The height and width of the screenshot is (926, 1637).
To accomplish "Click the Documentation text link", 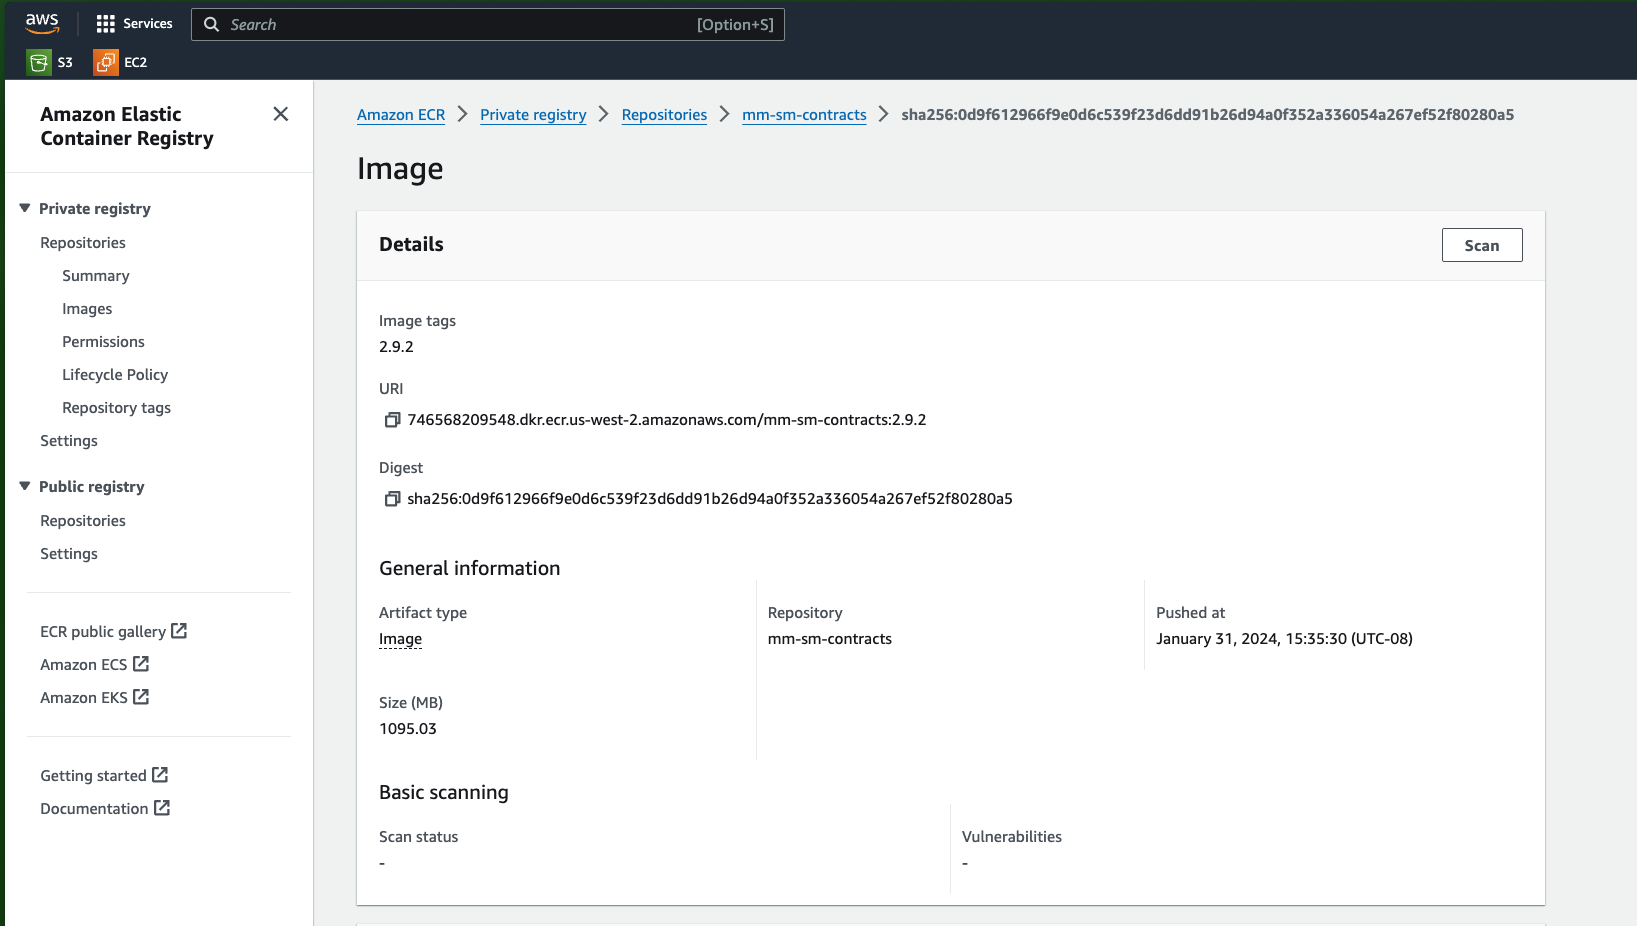I will pyautogui.click(x=94, y=809).
